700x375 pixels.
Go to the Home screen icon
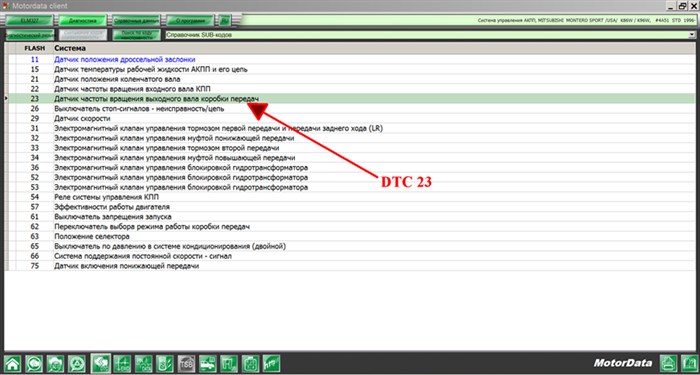12,363
